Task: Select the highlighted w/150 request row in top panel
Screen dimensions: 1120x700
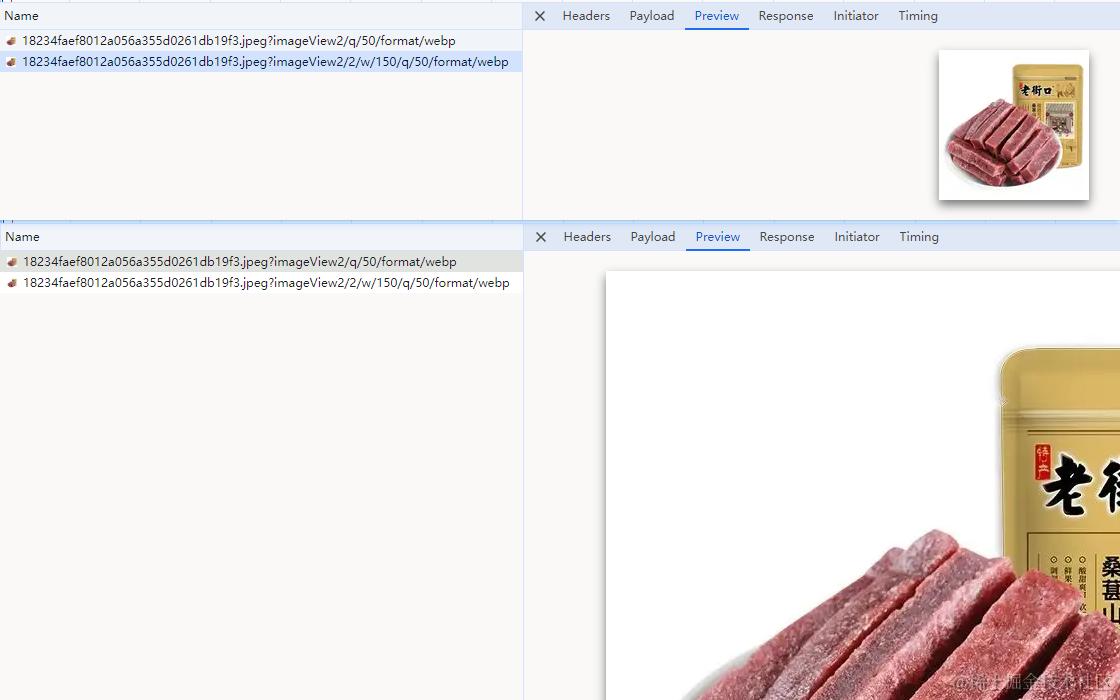Action: (x=260, y=62)
